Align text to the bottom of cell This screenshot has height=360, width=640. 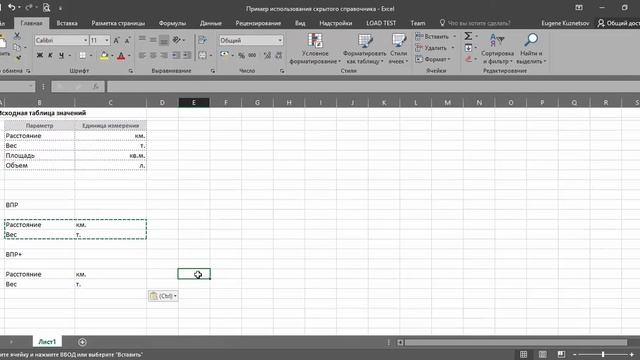(x=163, y=40)
